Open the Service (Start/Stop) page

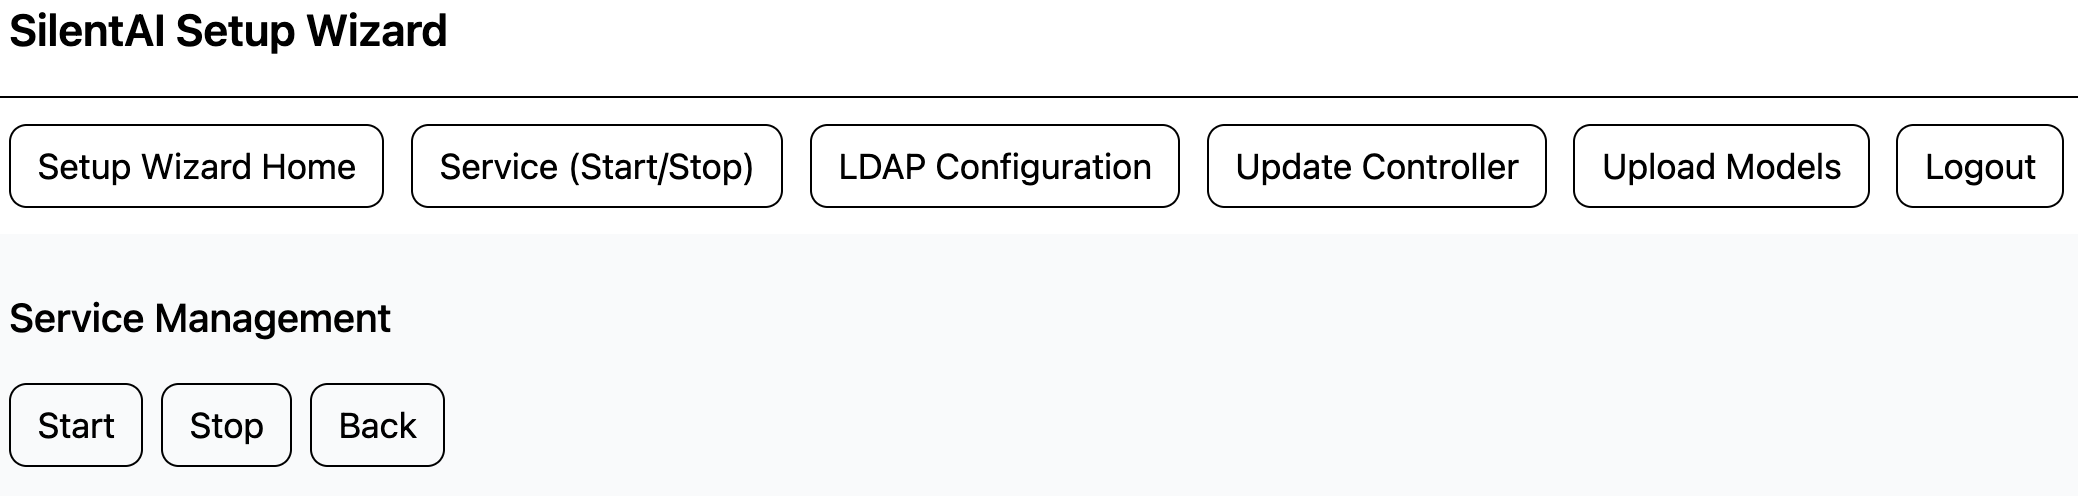tap(596, 166)
